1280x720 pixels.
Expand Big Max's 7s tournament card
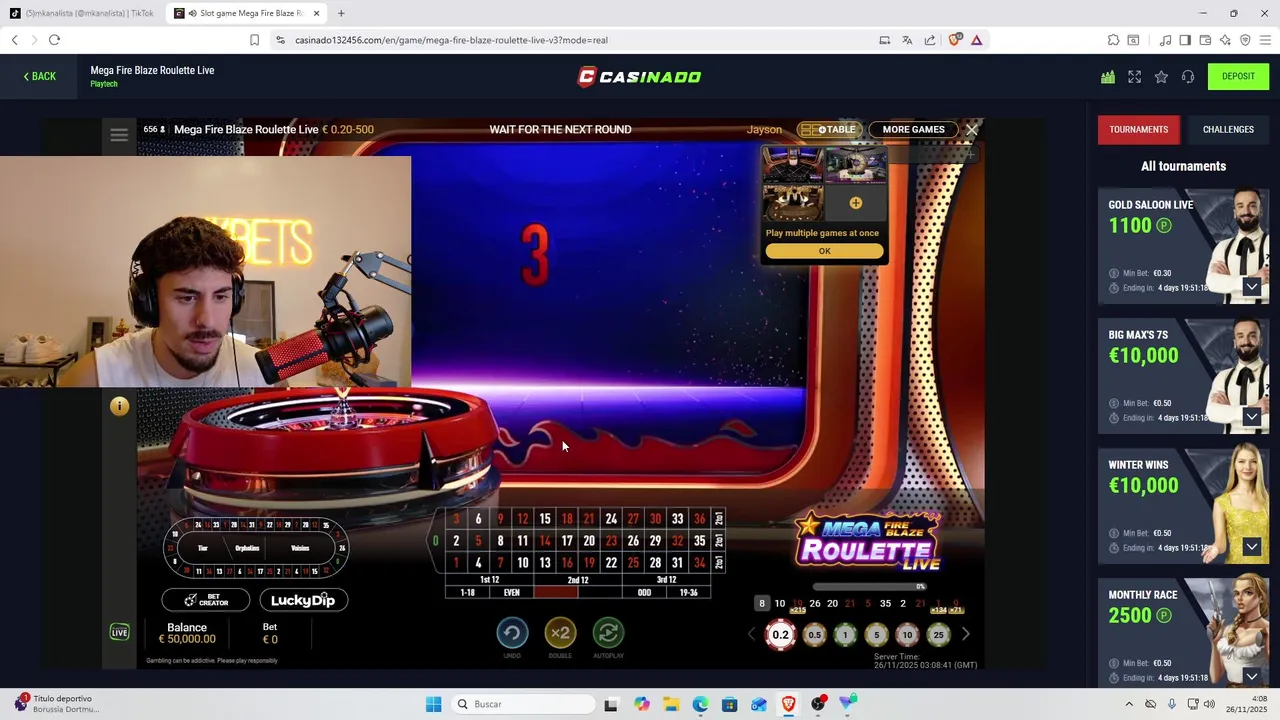click(1251, 417)
